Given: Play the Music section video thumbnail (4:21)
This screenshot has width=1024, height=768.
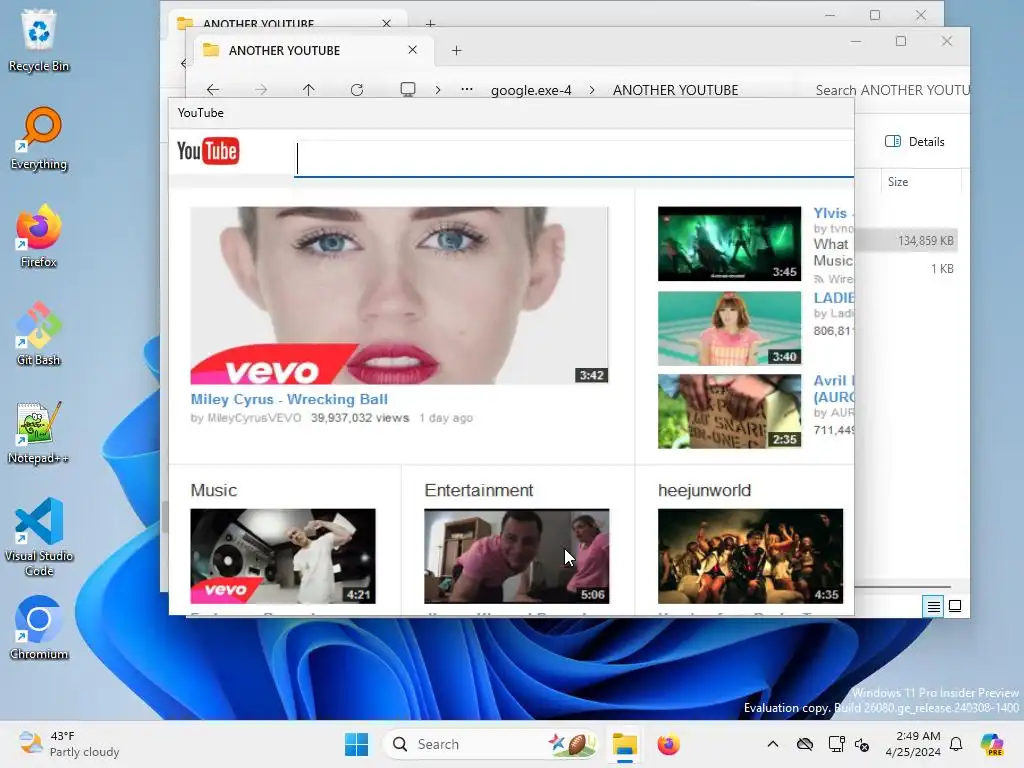Looking at the screenshot, I should coord(283,556).
